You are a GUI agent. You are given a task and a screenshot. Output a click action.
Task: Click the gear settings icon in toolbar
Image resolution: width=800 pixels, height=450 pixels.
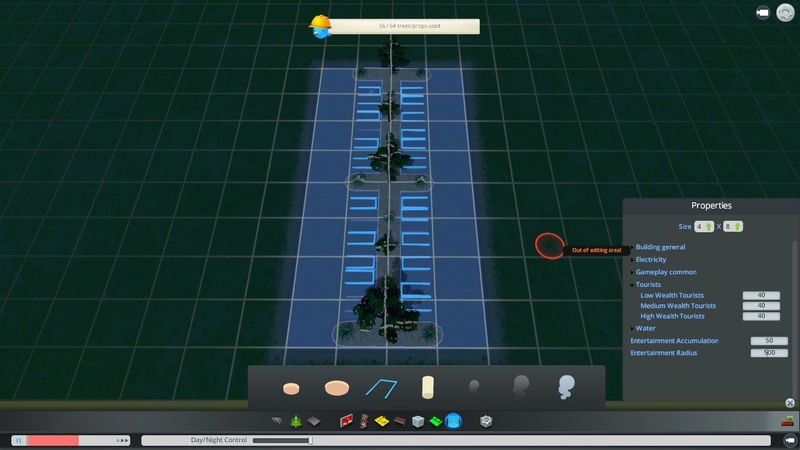486,421
